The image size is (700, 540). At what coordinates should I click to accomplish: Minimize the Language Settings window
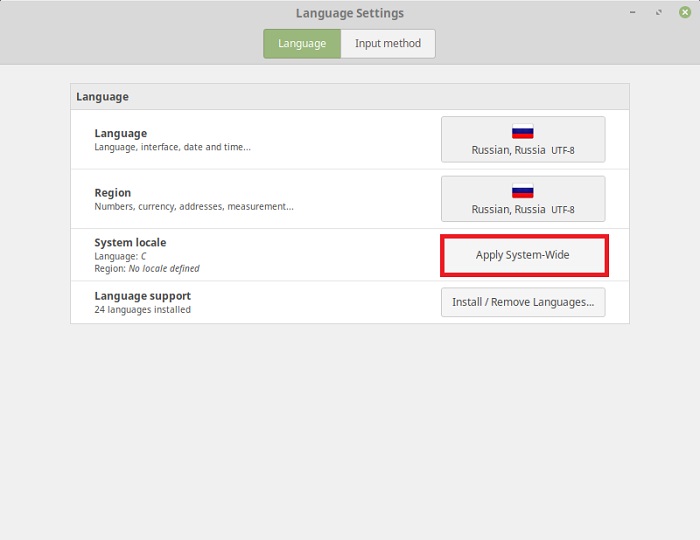[x=632, y=12]
